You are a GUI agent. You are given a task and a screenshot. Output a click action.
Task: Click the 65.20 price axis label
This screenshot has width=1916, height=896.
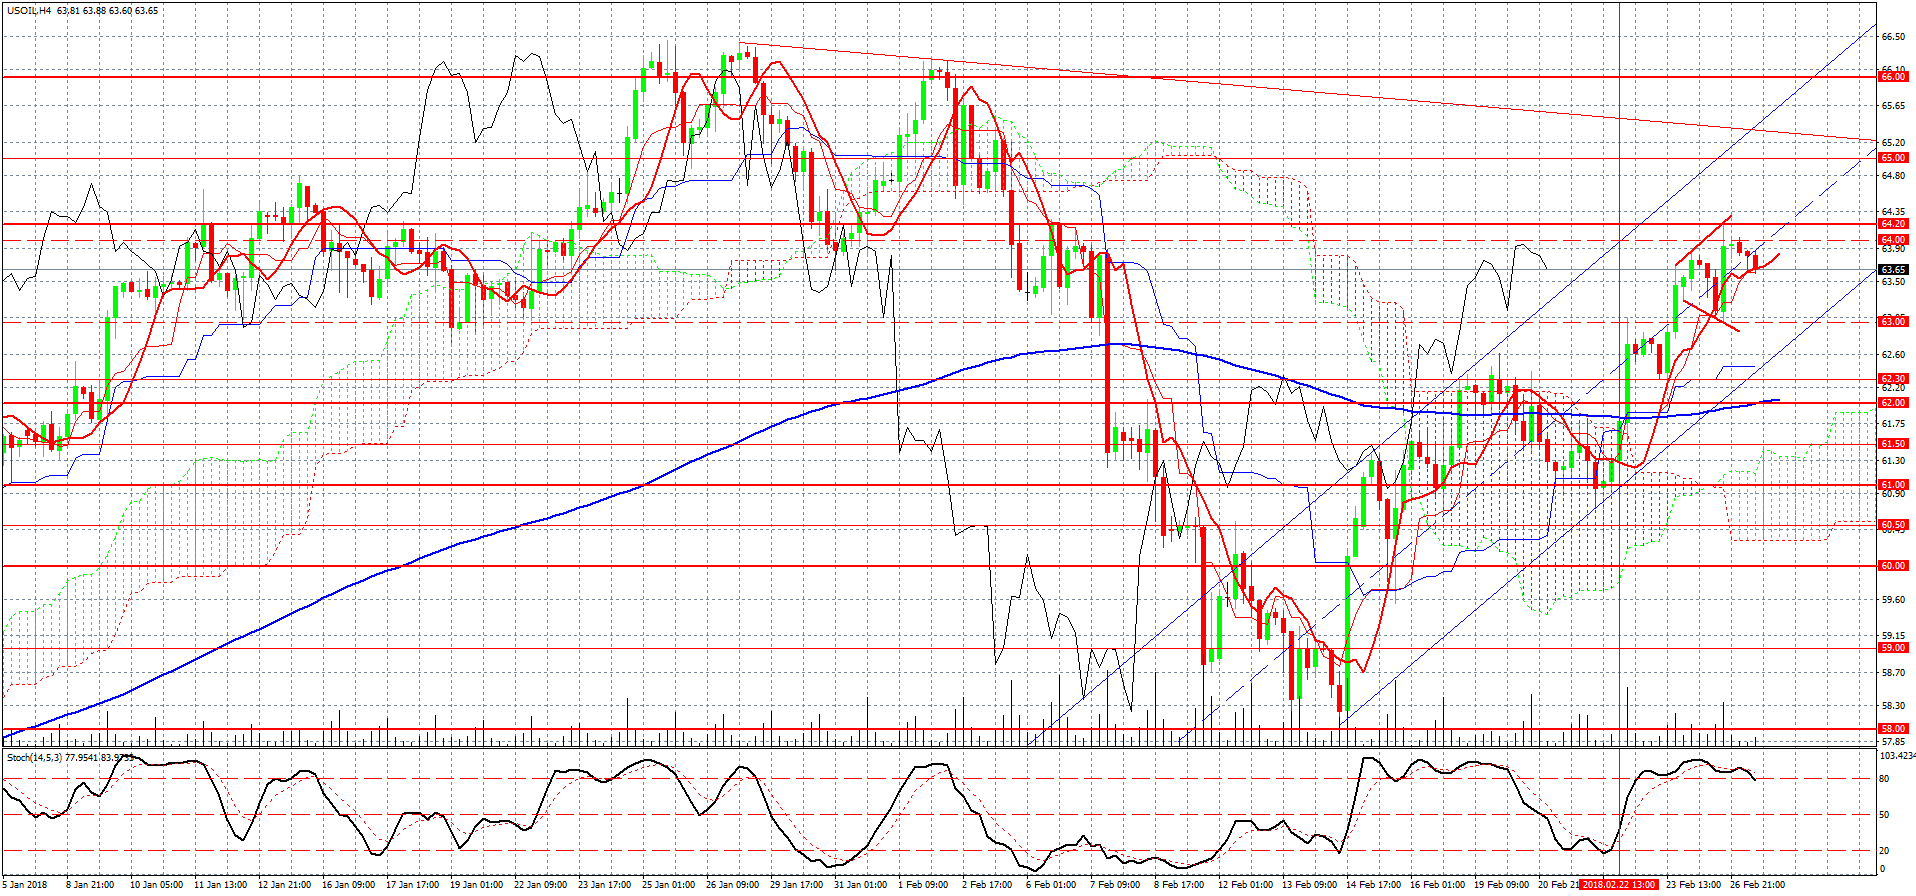(1893, 142)
